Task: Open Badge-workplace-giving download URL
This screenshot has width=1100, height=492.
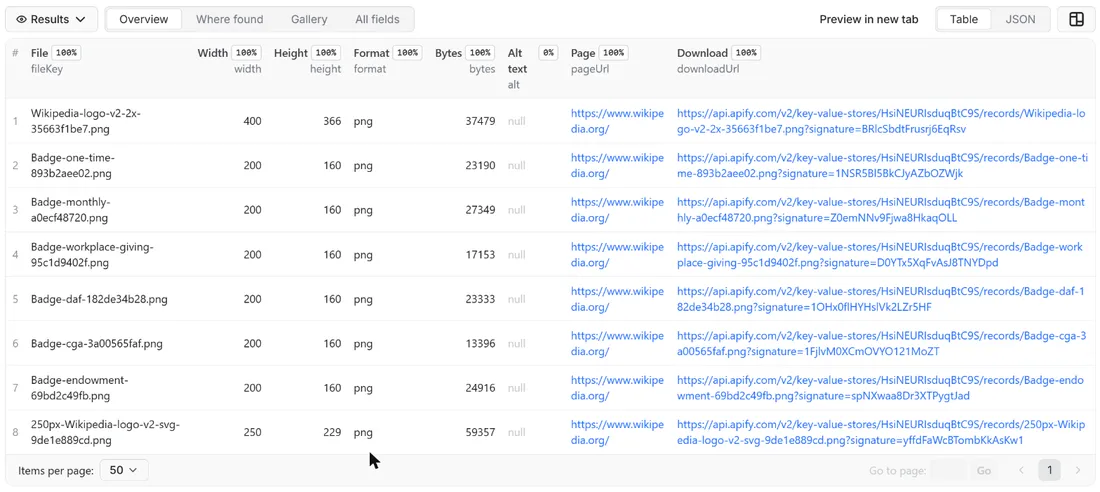Action: point(880,255)
